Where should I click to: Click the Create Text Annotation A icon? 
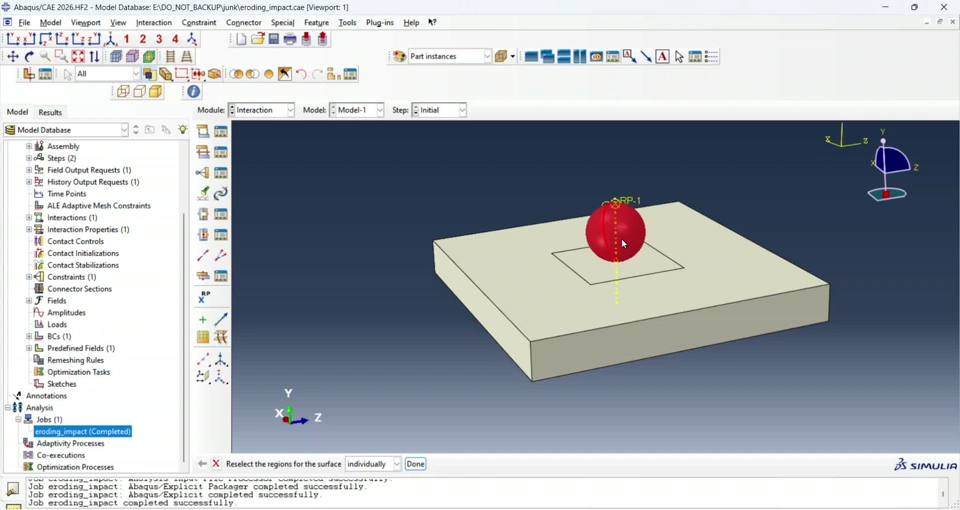click(662, 56)
